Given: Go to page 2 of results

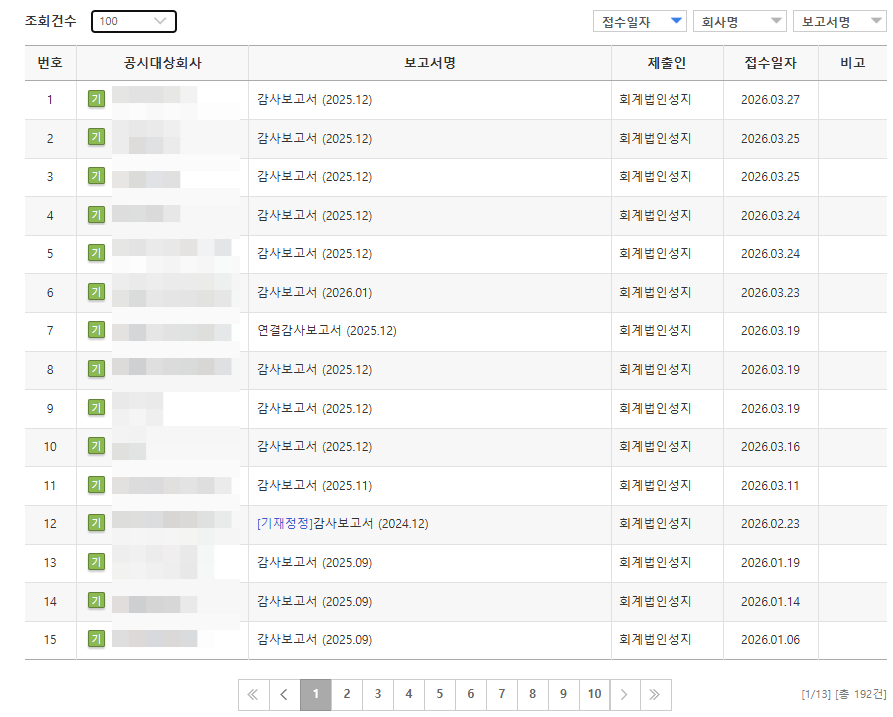Looking at the screenshot, I should click(x=346, y=694).
